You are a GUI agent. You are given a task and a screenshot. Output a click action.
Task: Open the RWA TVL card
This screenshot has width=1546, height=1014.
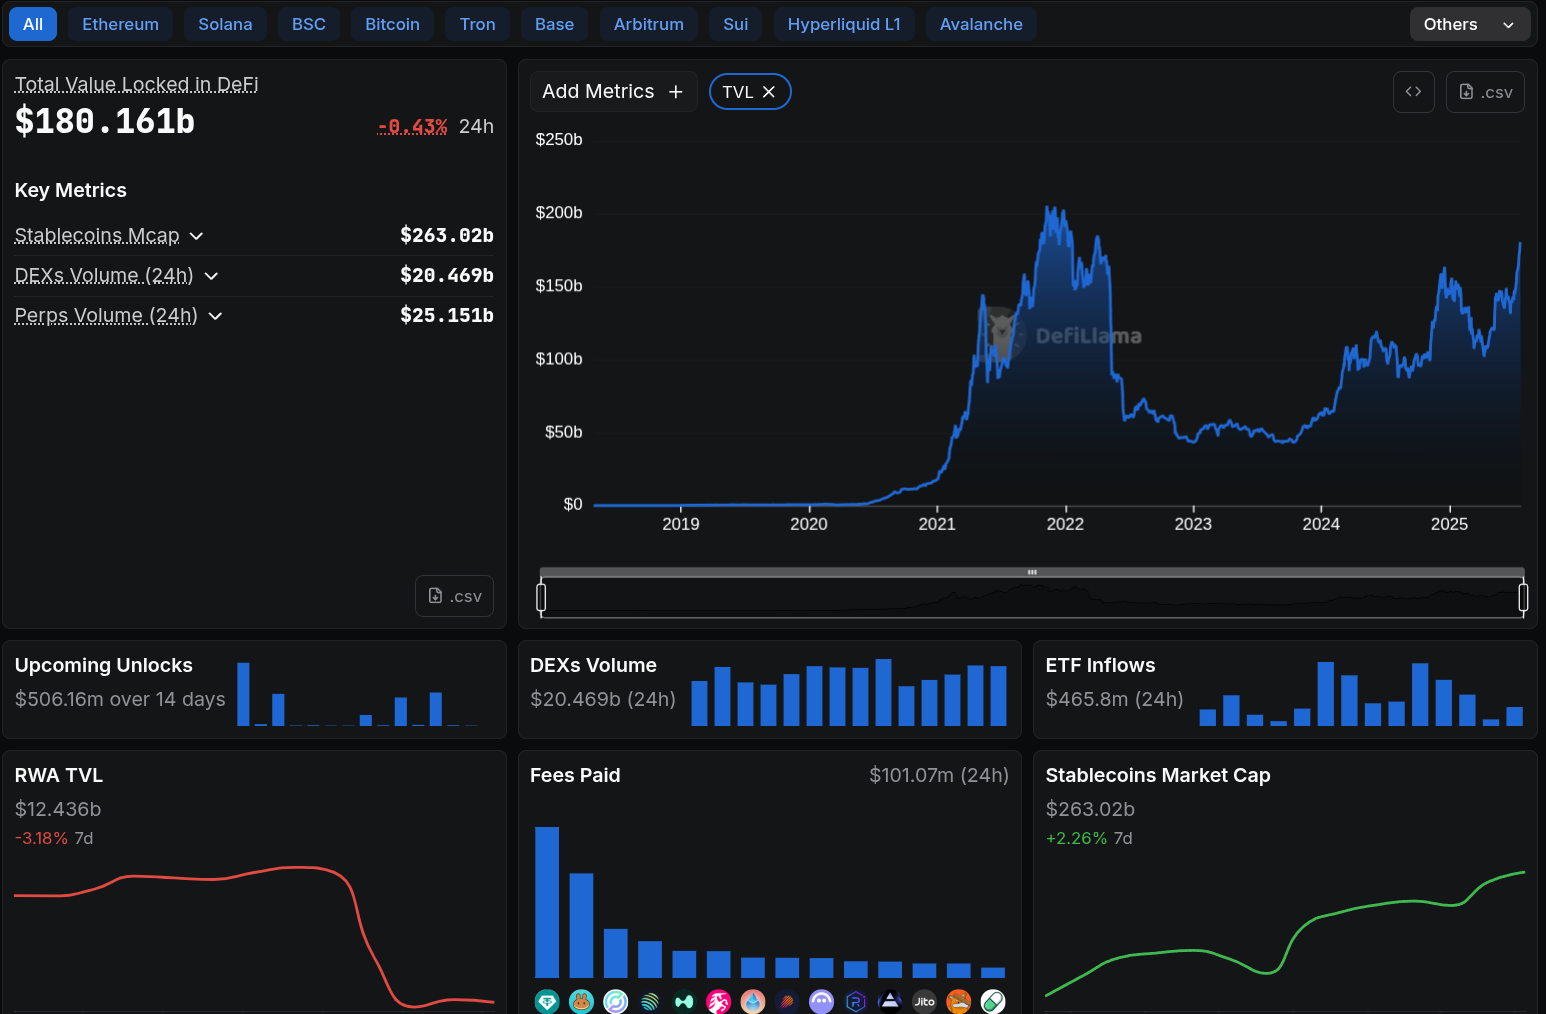(254, 882)
